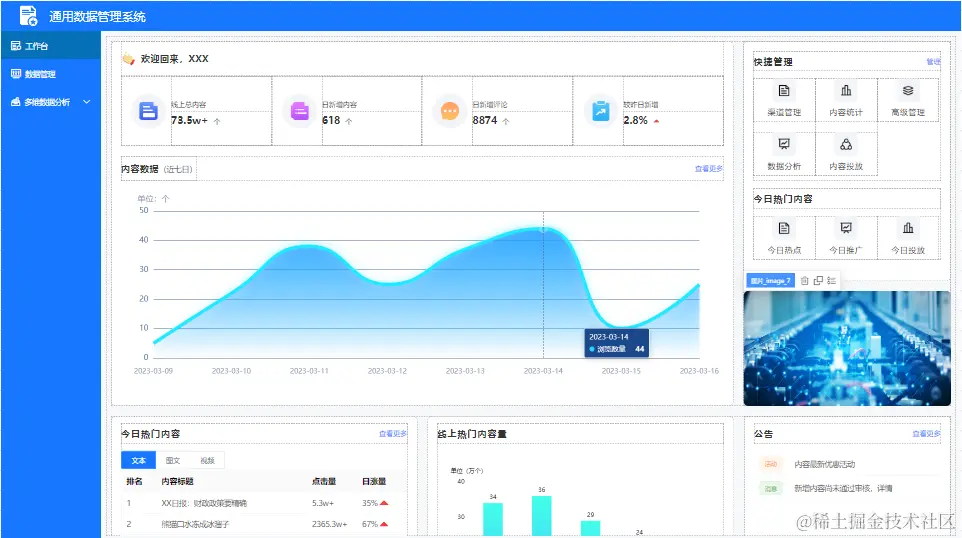Click the system logo icon in header
The image size is (962, 538).
tap(28, 16)
